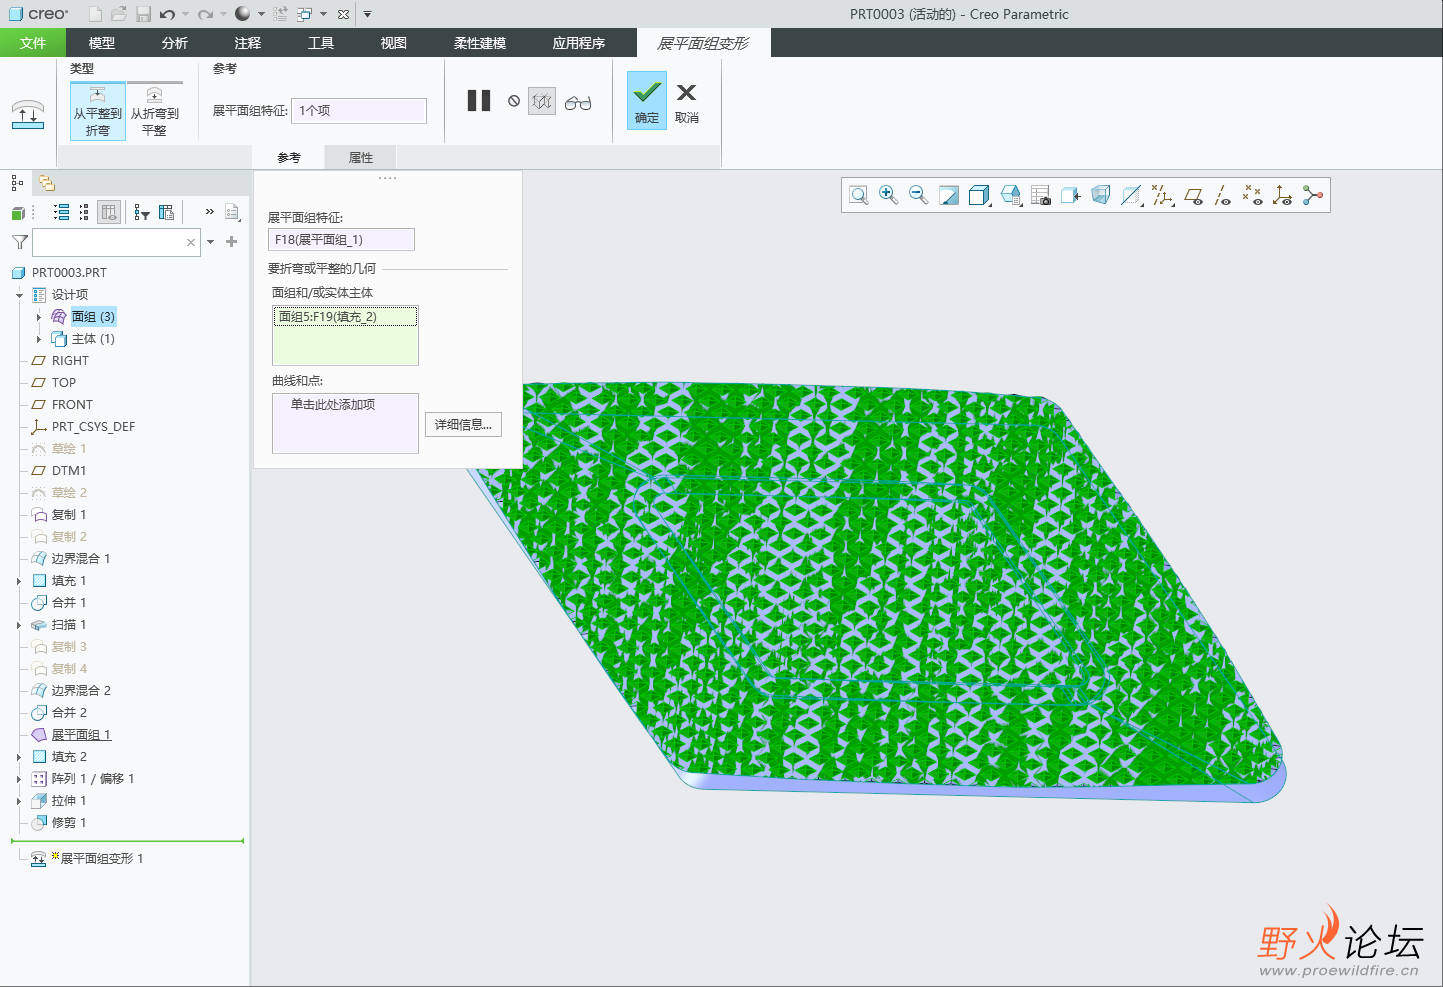This screenshot has width=1443, height=987.
Task: Open the Undo history dropdown arrow
Action: [185, 14]
